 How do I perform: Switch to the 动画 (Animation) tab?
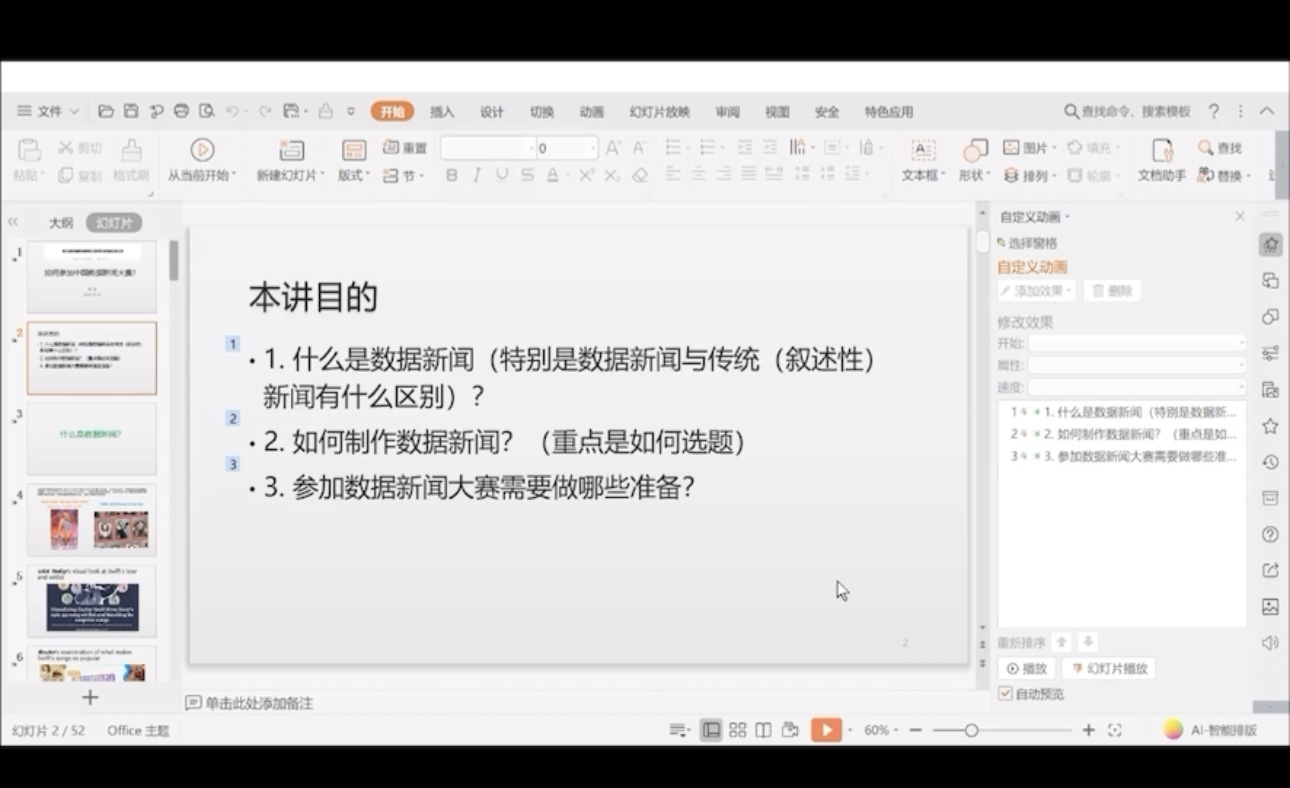click(x=591, y=112)
